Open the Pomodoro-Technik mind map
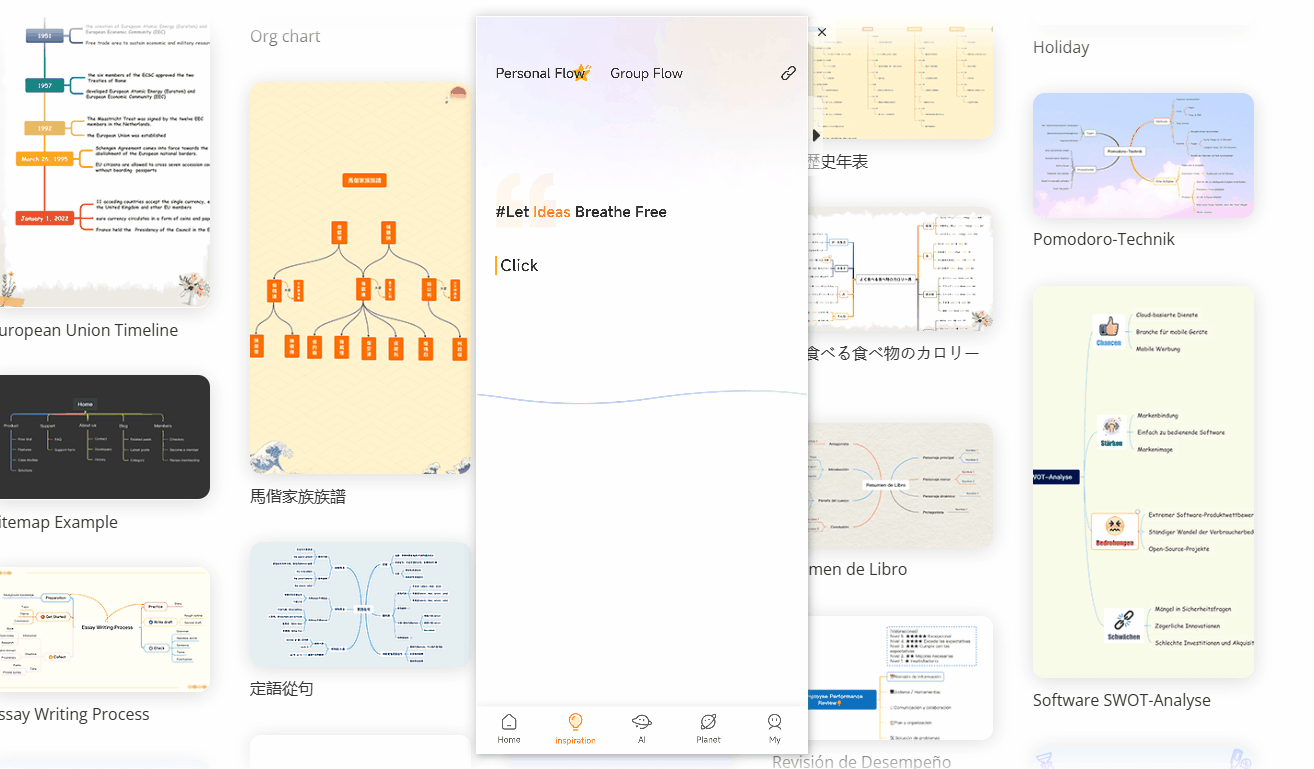Image resolution: width=1314 pixels, height=769 pixels. (x=1143, y=156)
